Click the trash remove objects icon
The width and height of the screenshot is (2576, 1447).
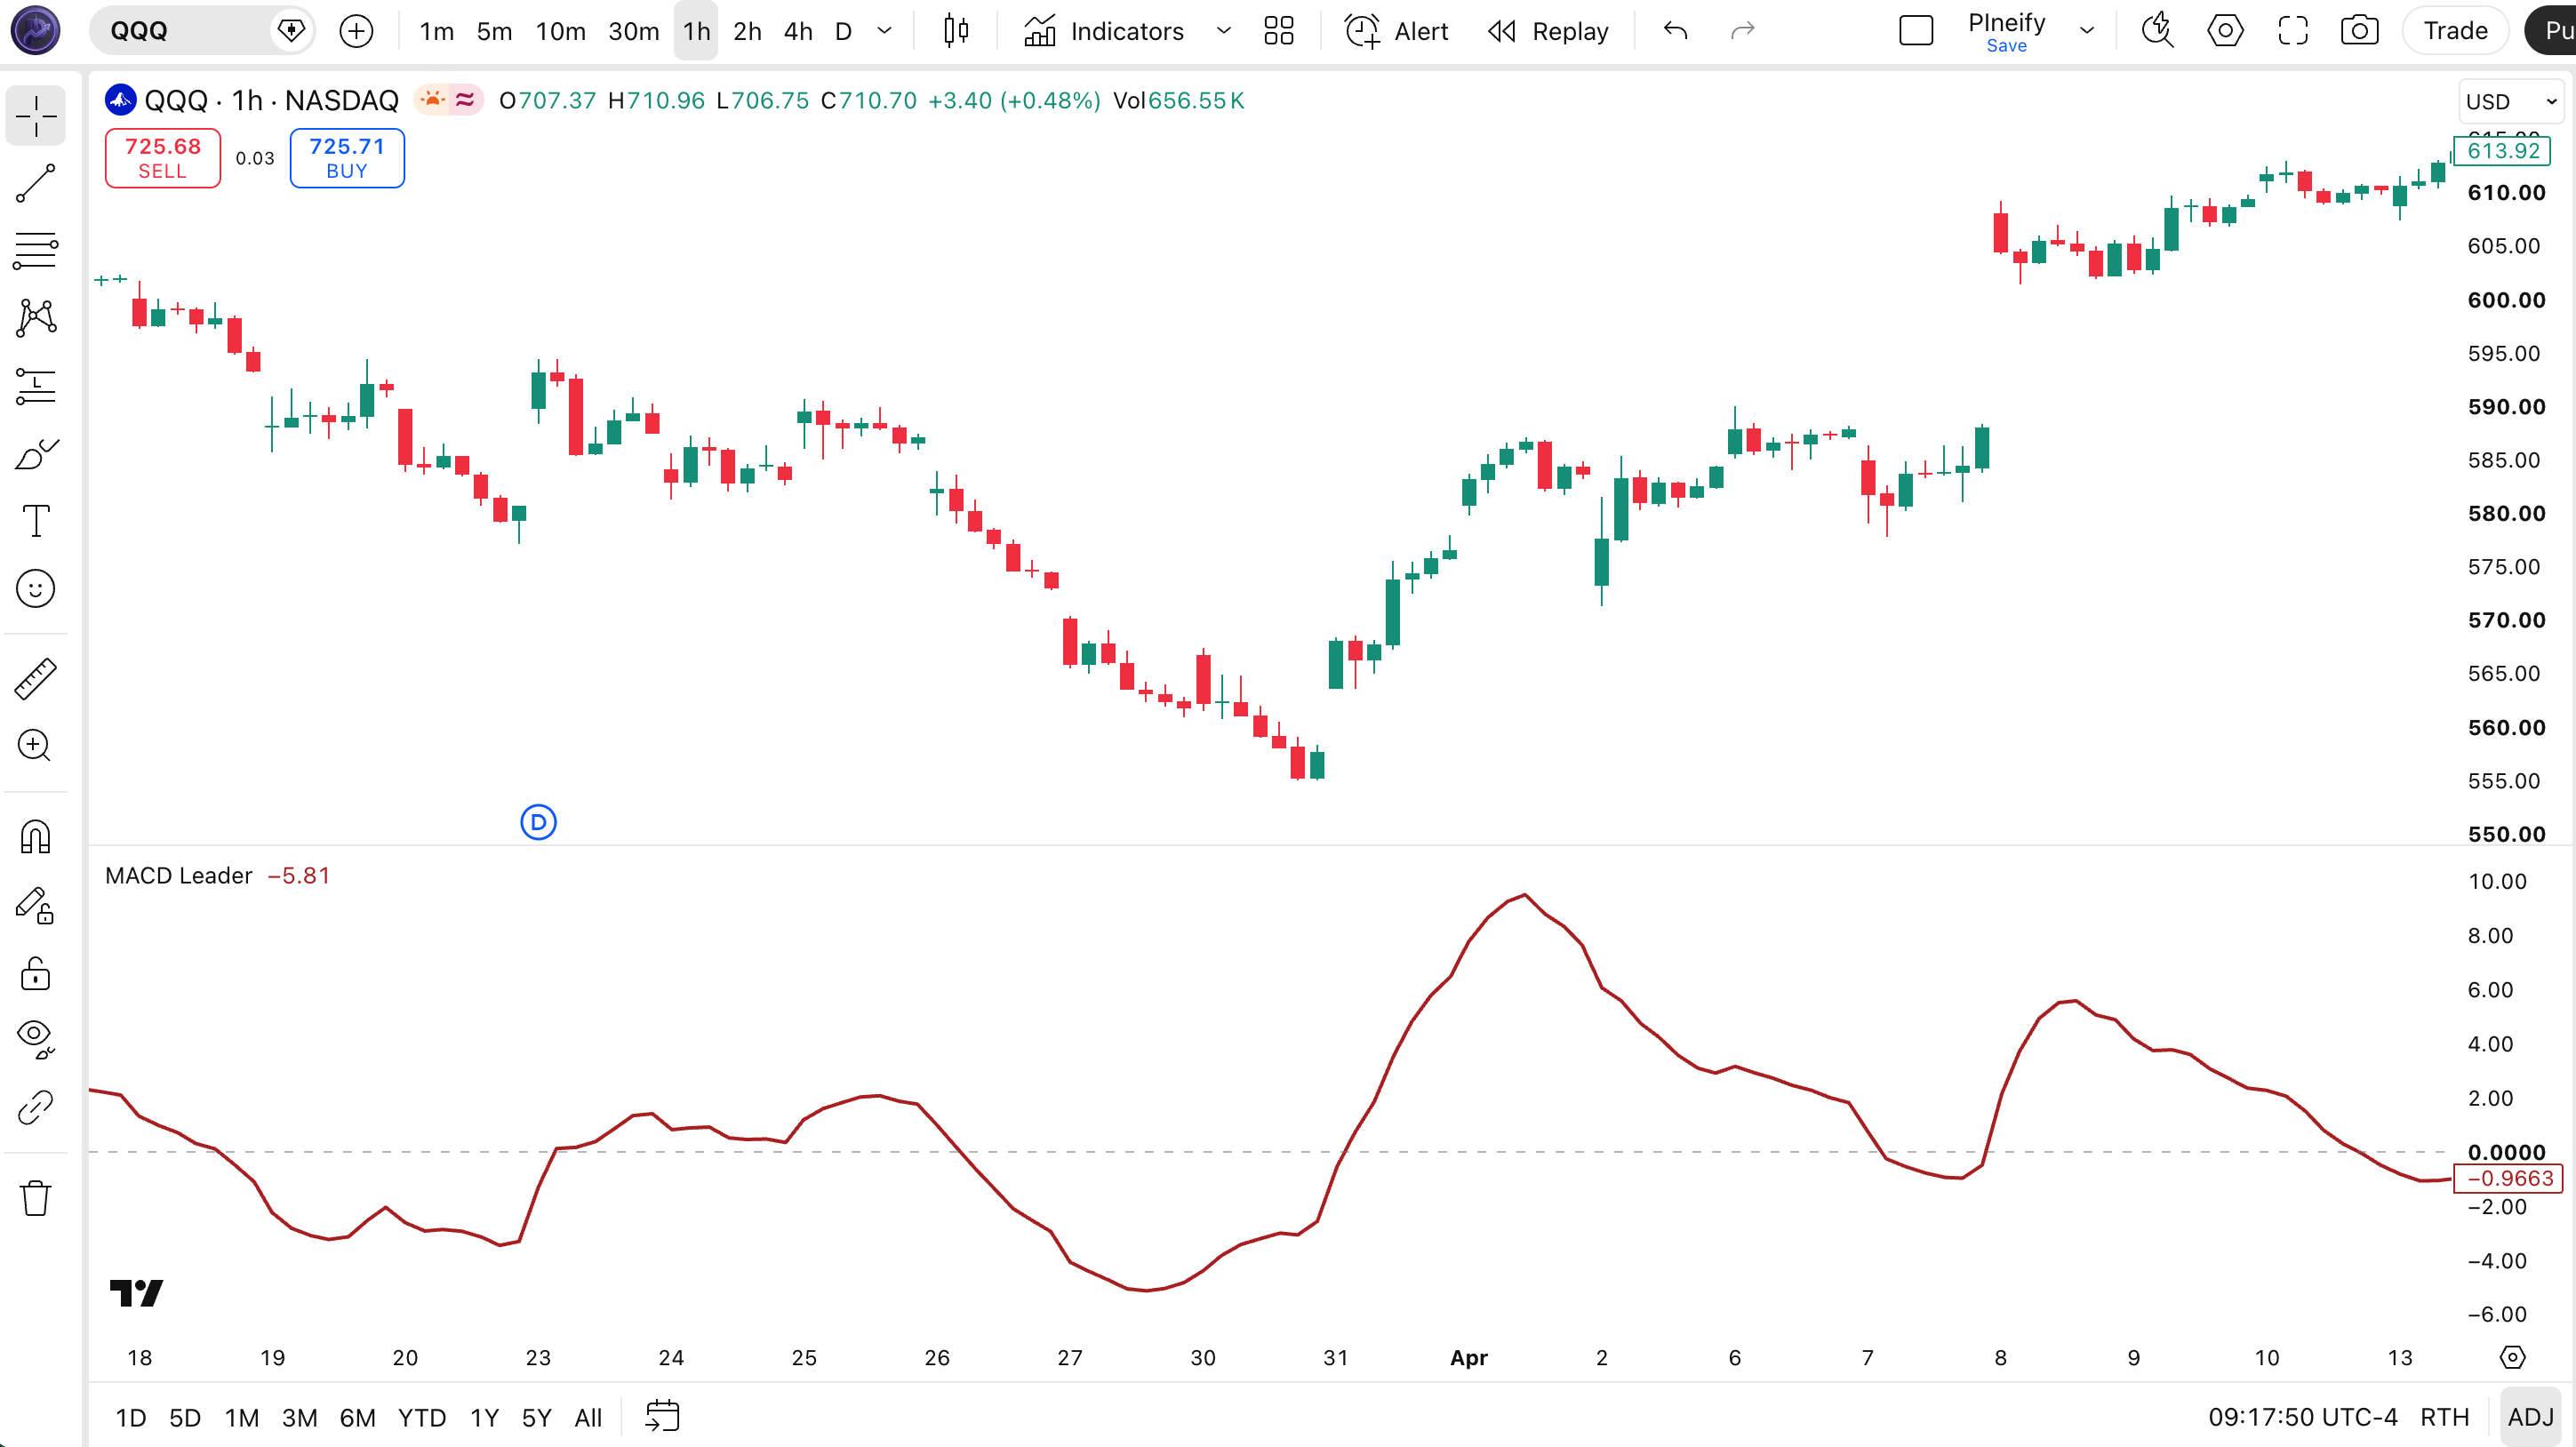click(36, 1198)
